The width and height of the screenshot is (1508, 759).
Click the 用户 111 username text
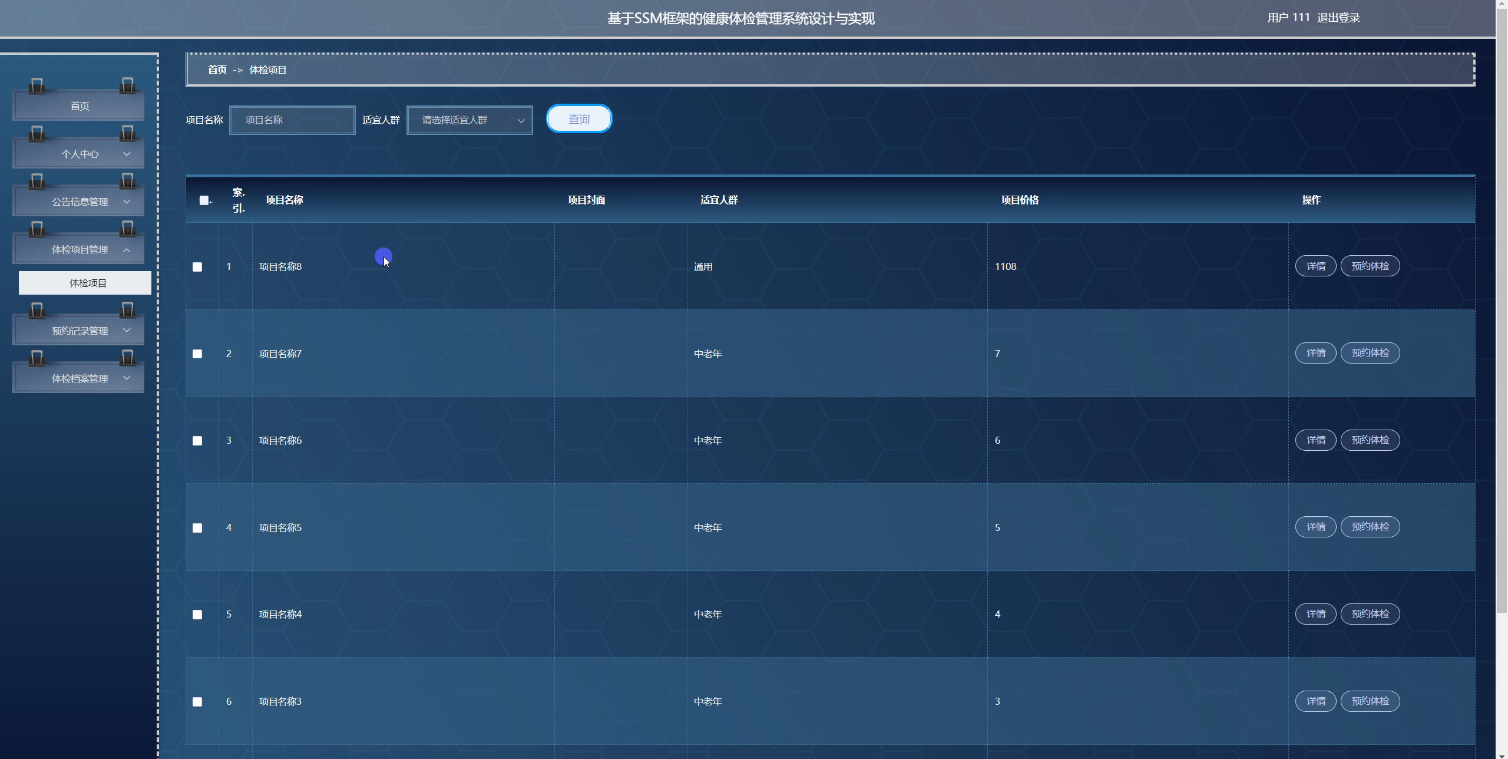pyautogui.click(x=1288, y=18)
